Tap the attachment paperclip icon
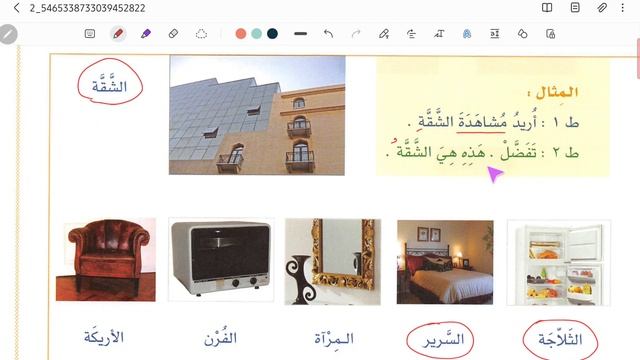Screen dimensions: 640x360 (x=602, y=8)
